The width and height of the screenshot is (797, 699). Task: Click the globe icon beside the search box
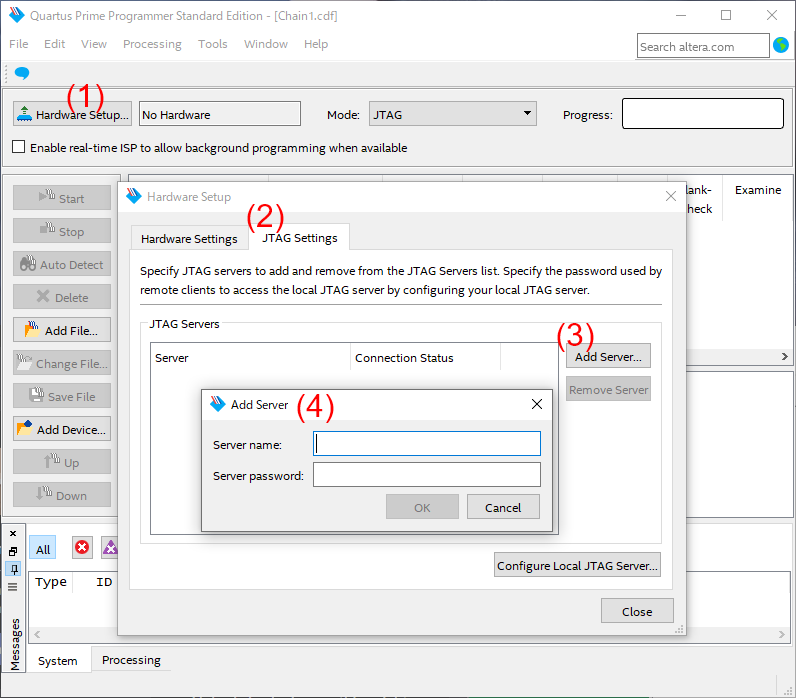[781, 45]
